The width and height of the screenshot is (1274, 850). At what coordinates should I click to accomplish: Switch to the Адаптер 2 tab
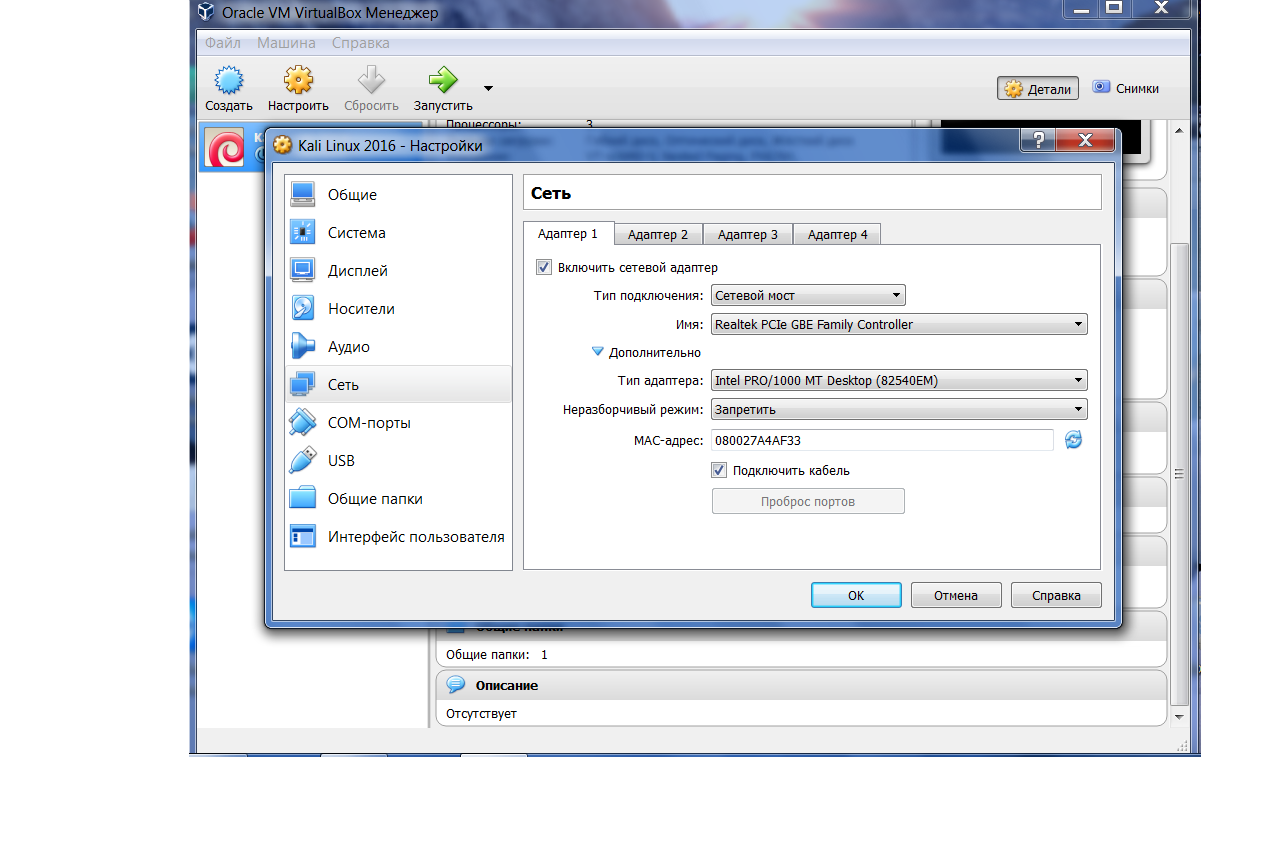[657, 234]
